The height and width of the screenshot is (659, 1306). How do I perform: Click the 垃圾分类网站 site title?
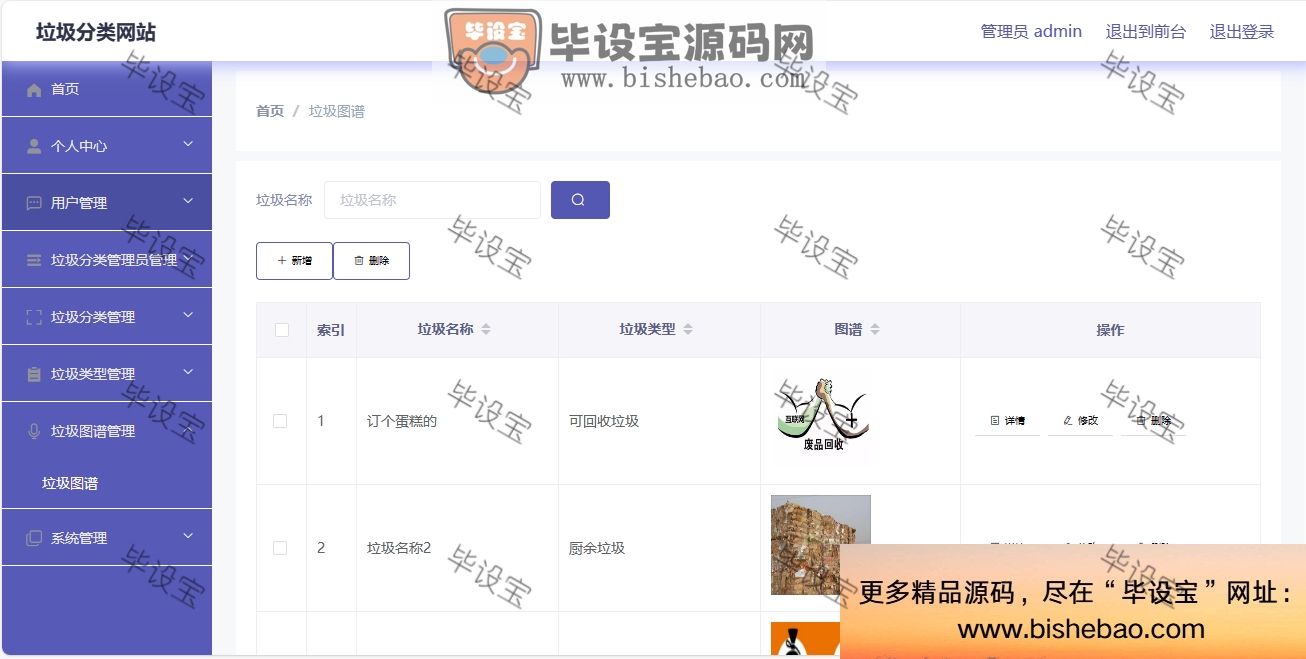pos(96,32)
